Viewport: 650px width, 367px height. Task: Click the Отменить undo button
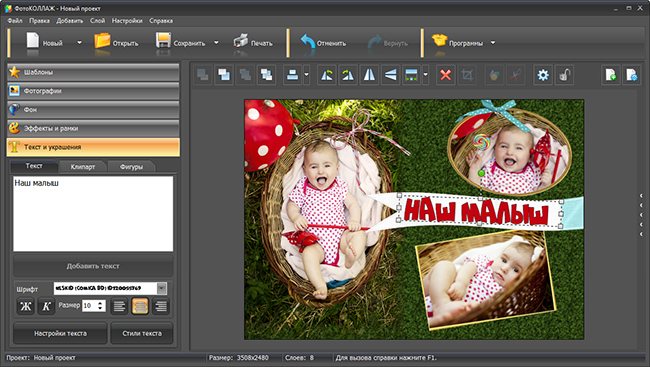pos(323,42)
